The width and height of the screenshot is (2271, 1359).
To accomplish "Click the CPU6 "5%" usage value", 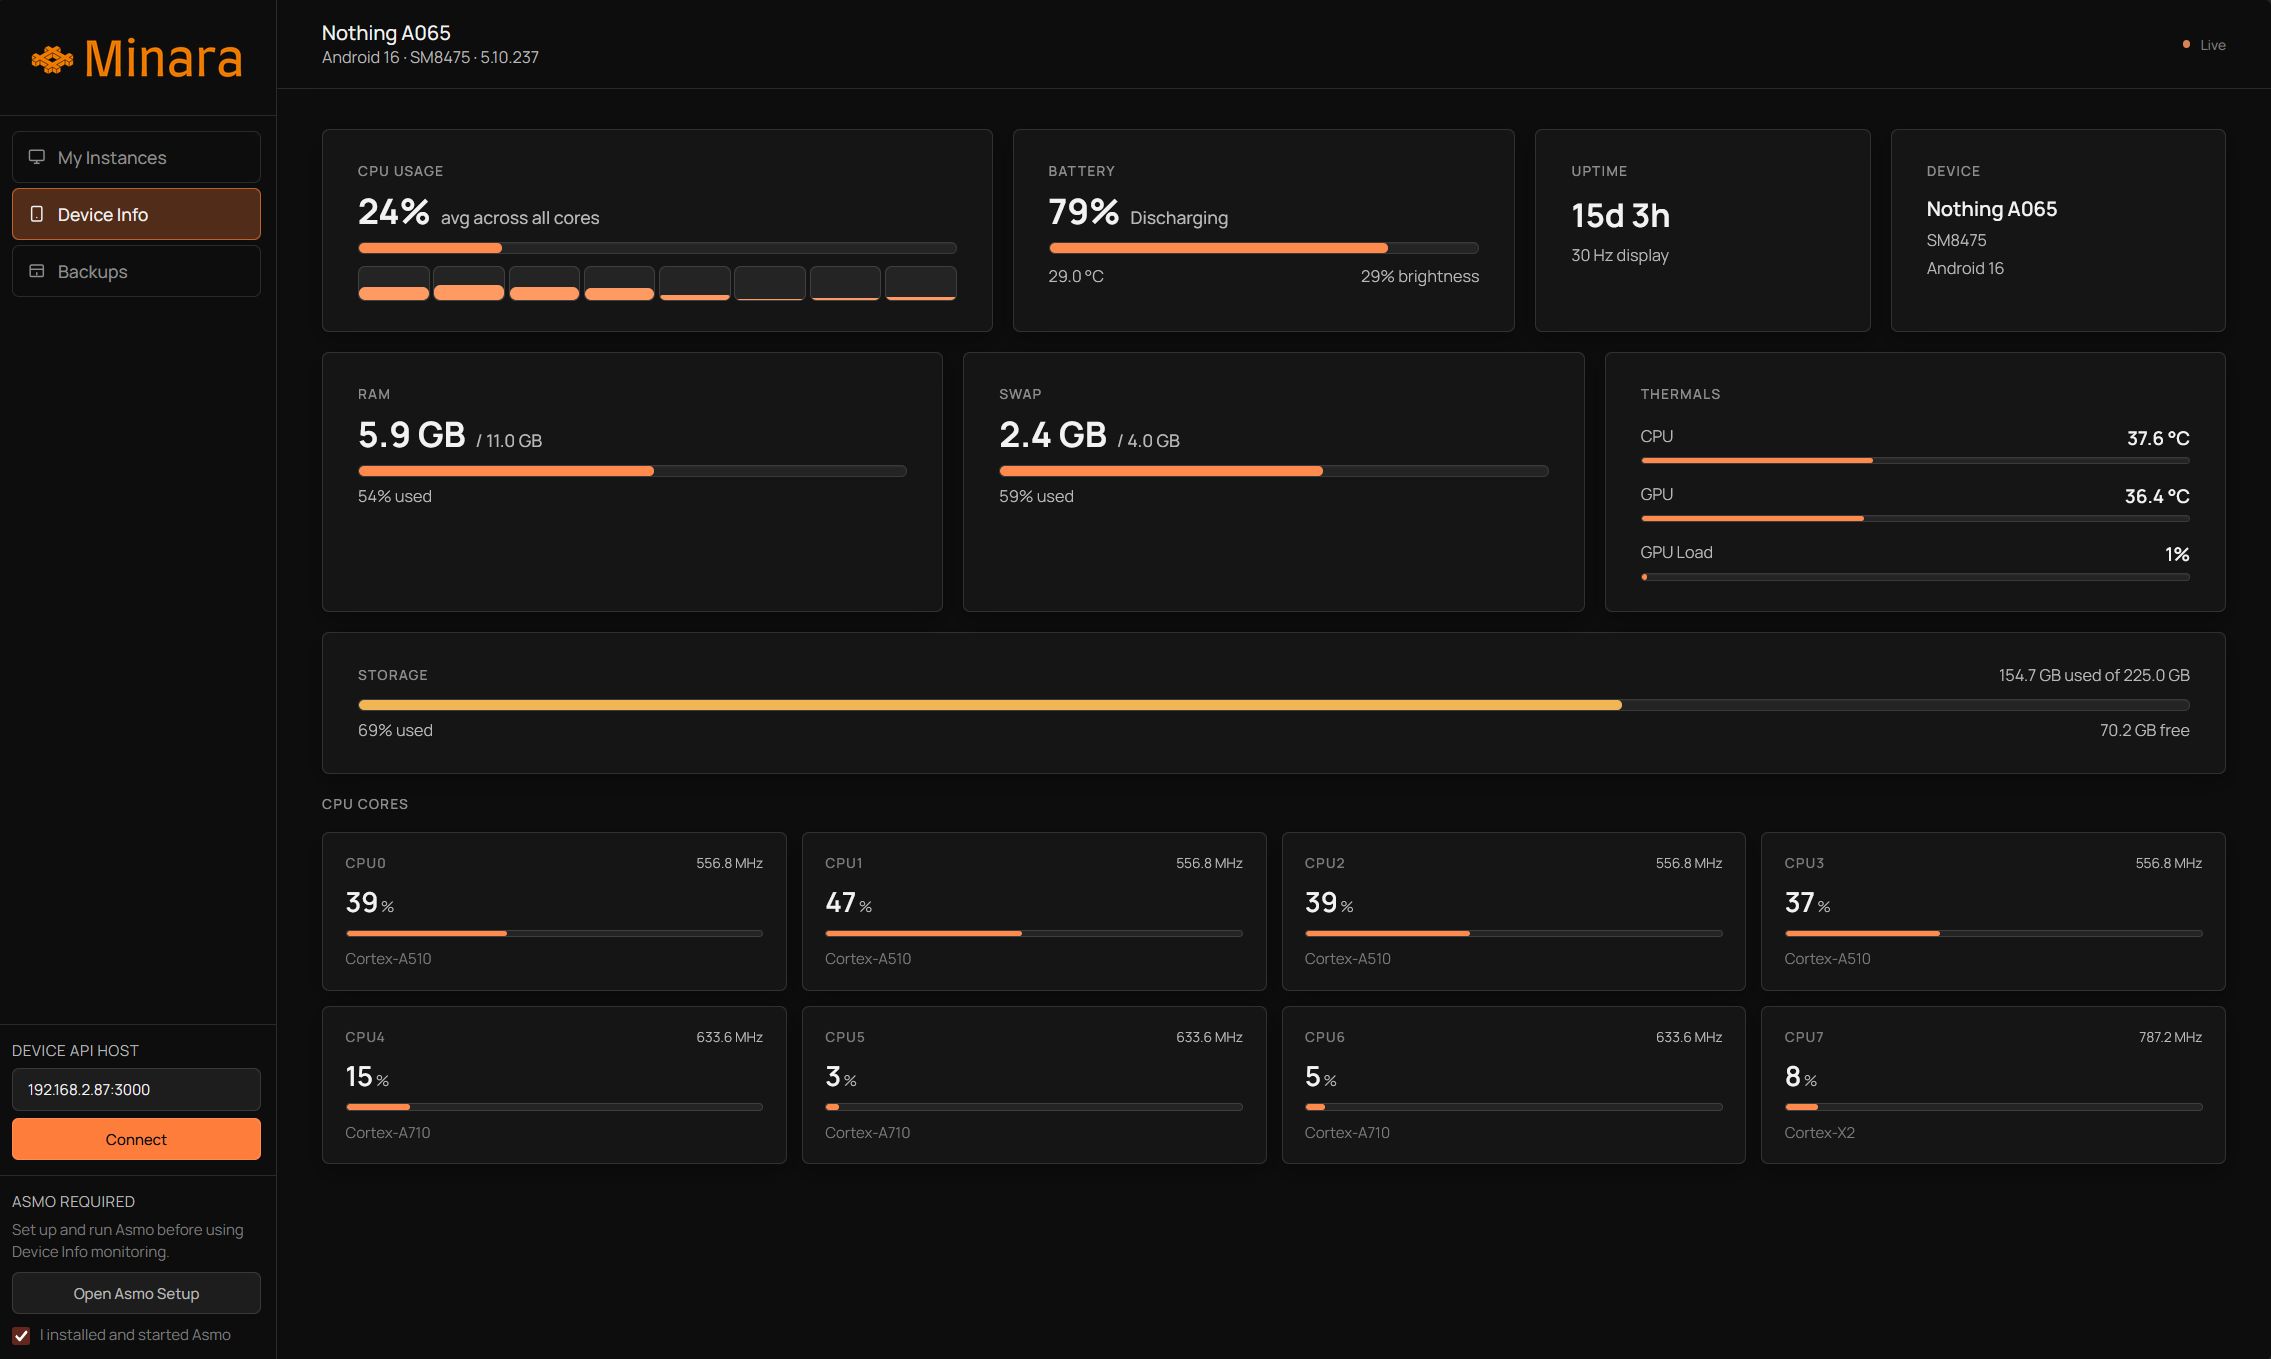I will (x=1321, y=1077).
